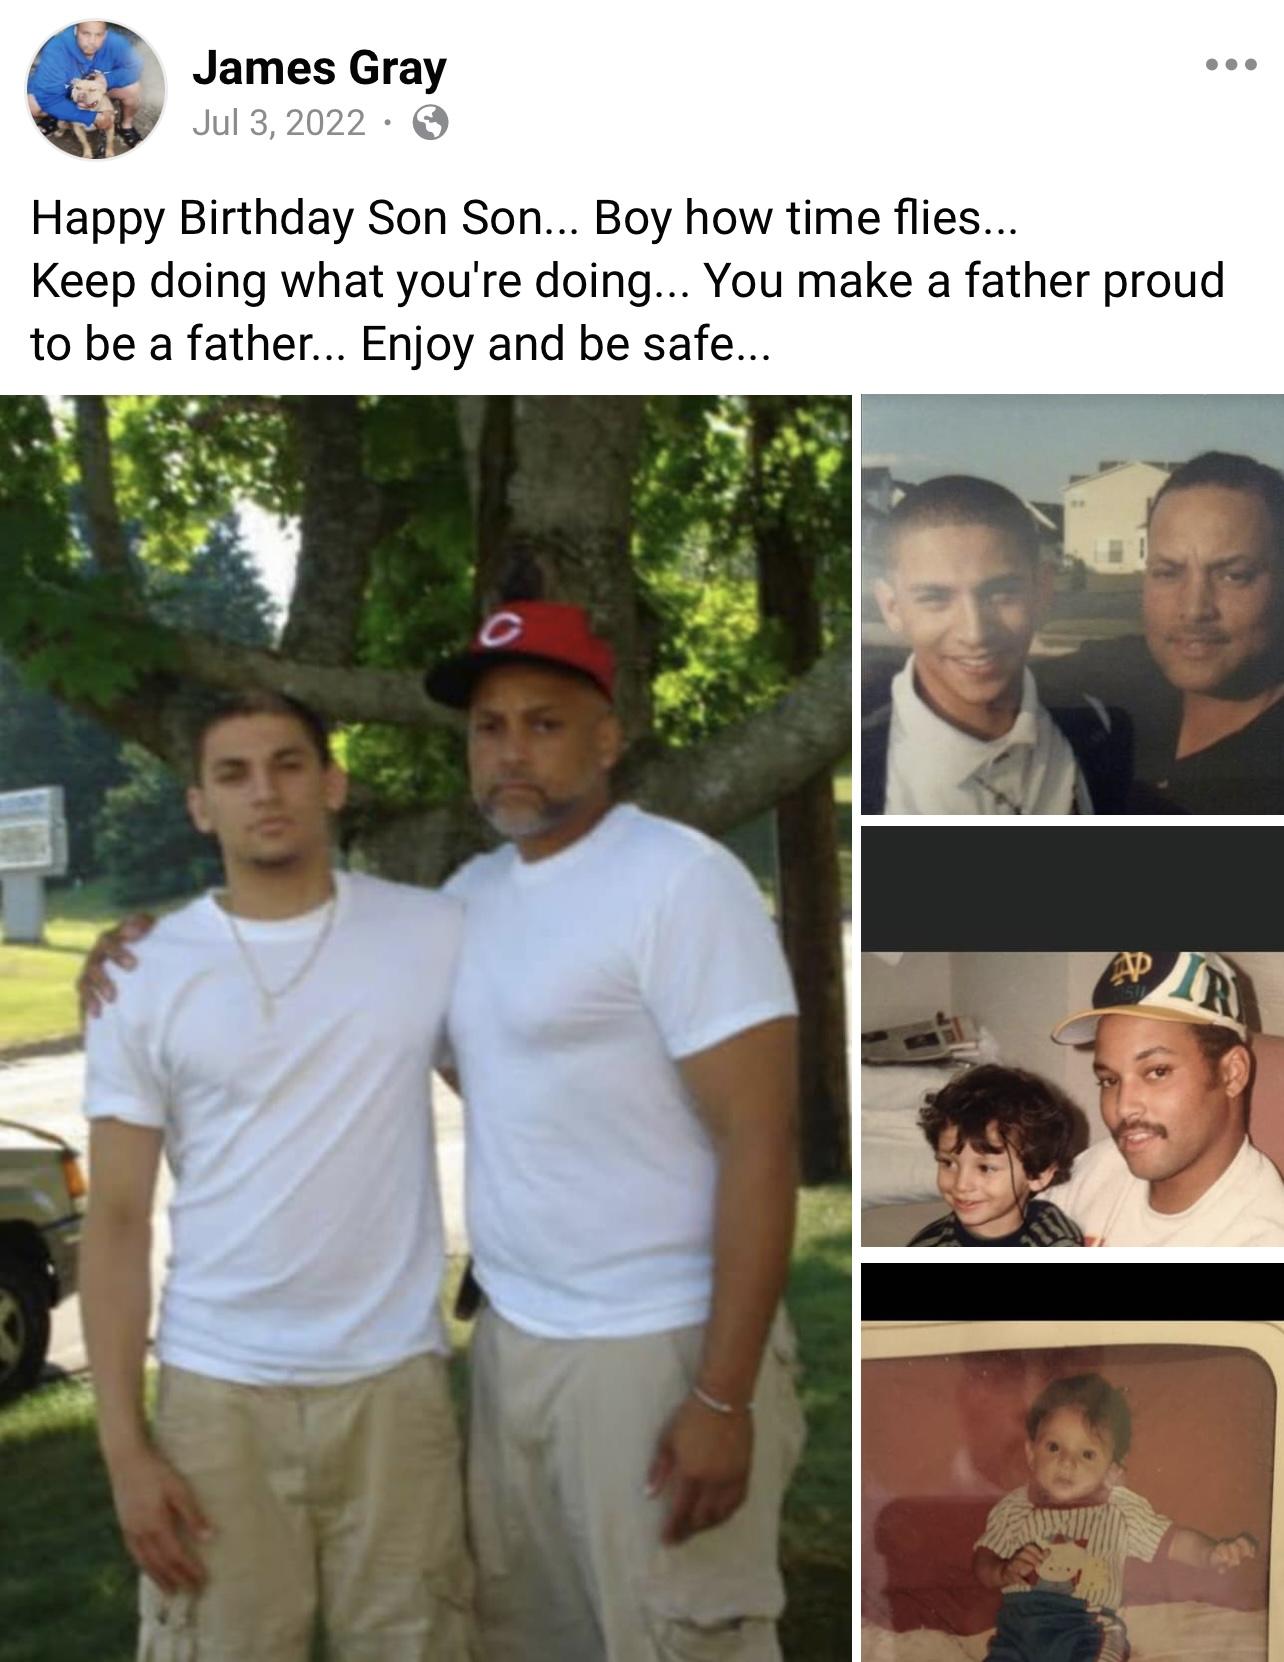The height and width of the screenshot is (1662, 1284).
Task: Open the large photo of two men in white shirts
Action: [426, 1028]
